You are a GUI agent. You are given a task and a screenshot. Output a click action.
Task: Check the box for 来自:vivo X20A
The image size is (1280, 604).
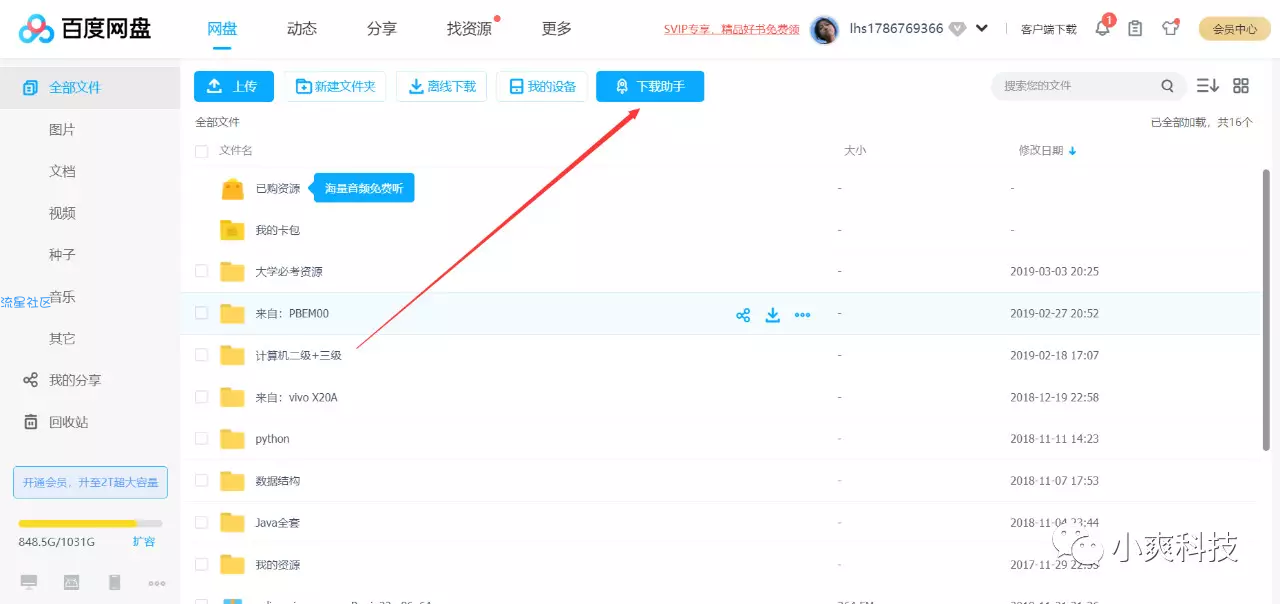202,397
